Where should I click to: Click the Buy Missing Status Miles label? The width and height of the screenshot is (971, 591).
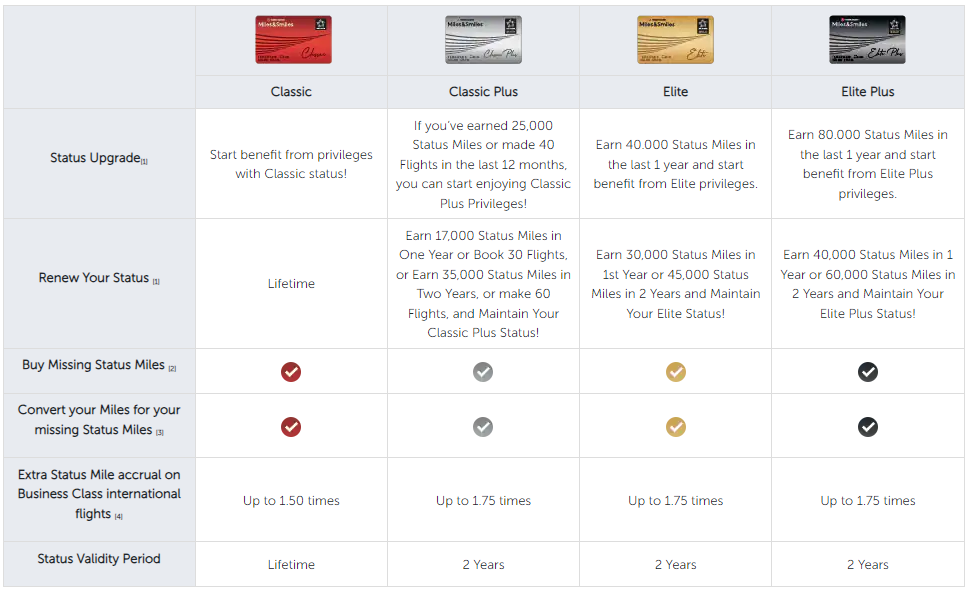pyautogui.click(x=94, y=366)
